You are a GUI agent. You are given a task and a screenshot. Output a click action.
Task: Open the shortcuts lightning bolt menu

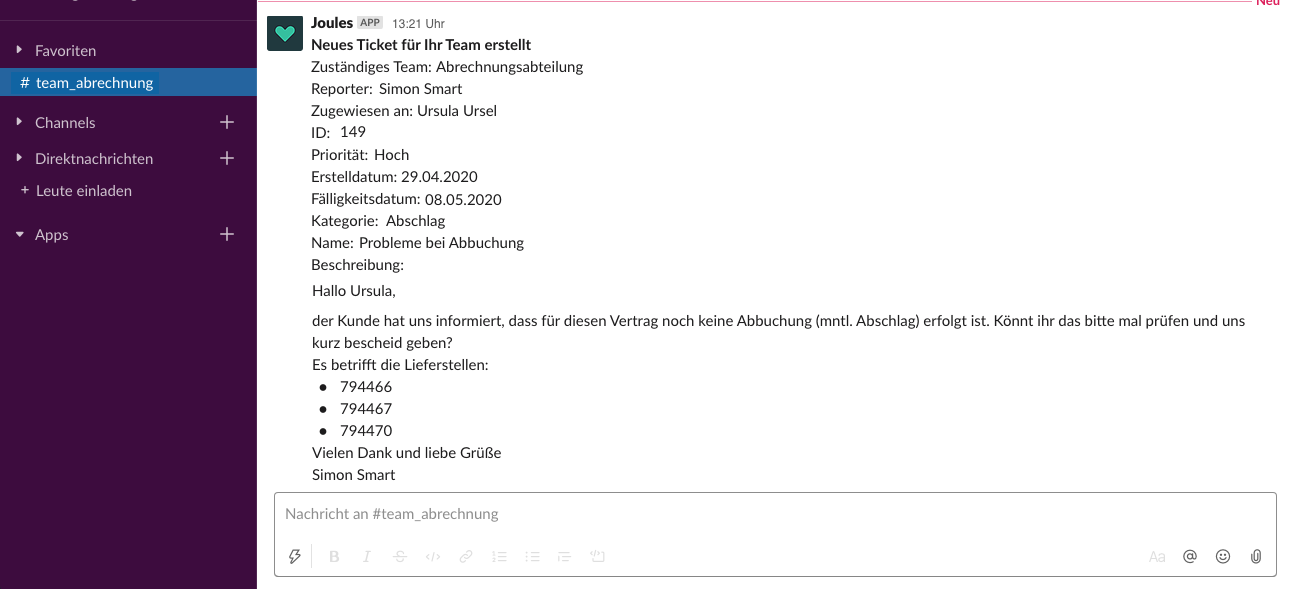(x=295, y=557)
